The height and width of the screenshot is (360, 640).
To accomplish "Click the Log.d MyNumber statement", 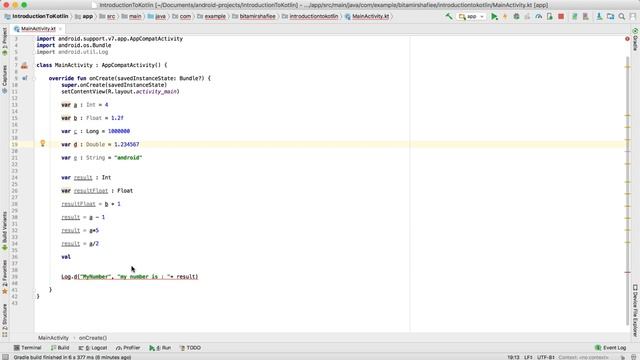I will tap(130, 277).
